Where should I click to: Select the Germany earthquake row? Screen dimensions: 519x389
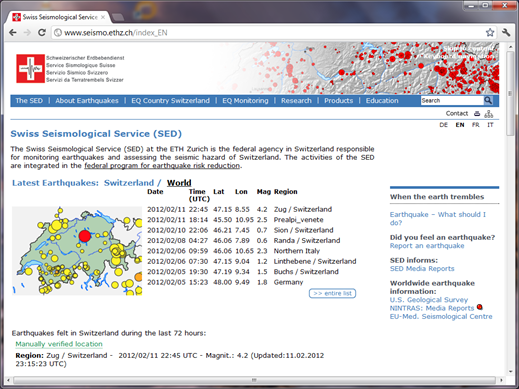252,282
